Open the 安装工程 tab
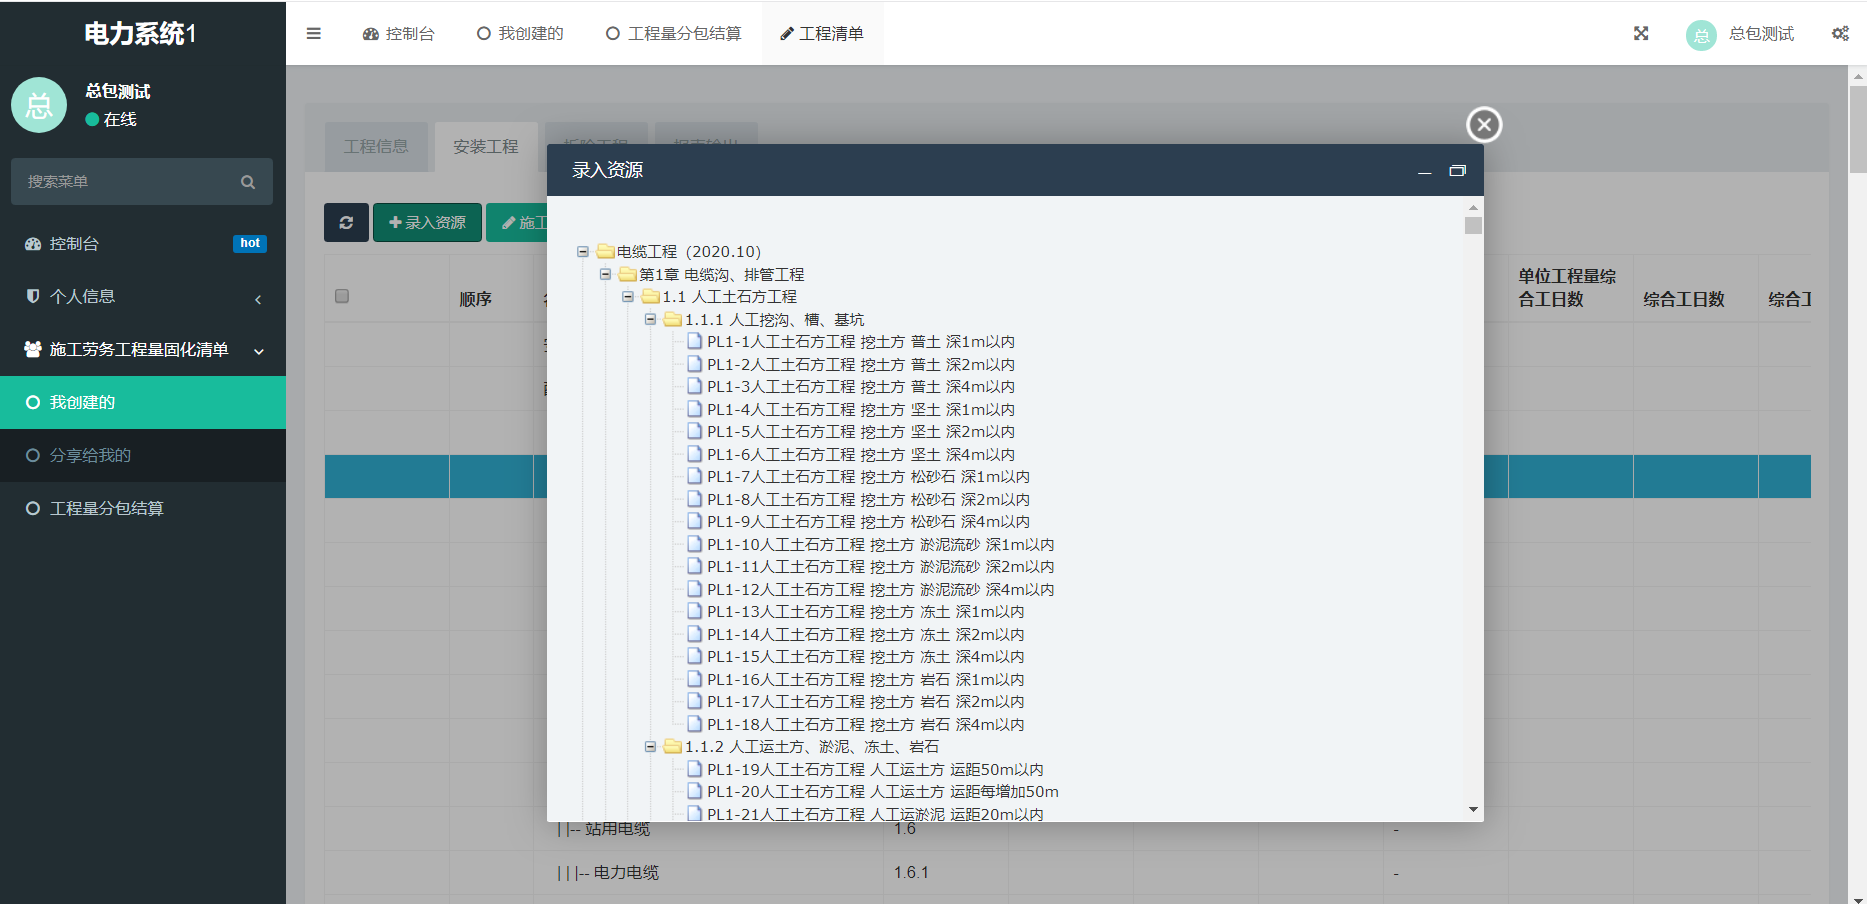Image resolution: width=1867 pixels, height=904 pixels. [x=486, y=147]
